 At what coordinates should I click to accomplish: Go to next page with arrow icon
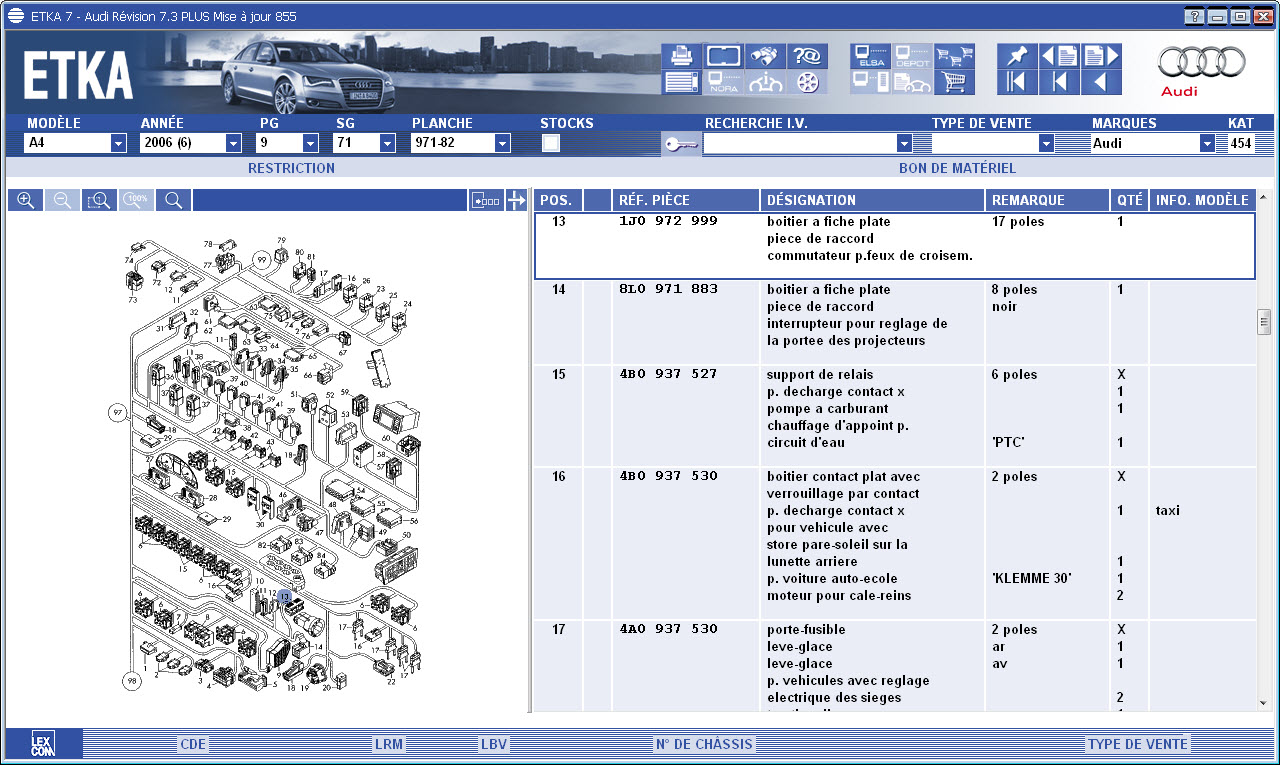[x=1101, y=56]
